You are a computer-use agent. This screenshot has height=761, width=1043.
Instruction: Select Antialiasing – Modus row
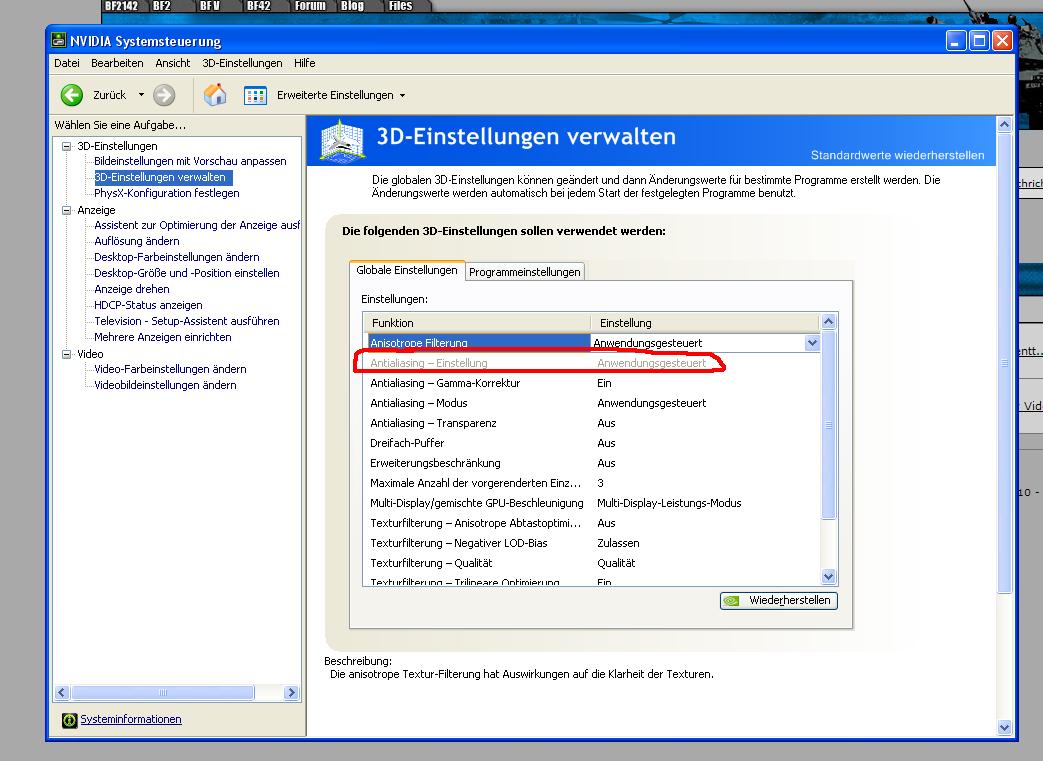pyautogui.click(x=593, y=403)
